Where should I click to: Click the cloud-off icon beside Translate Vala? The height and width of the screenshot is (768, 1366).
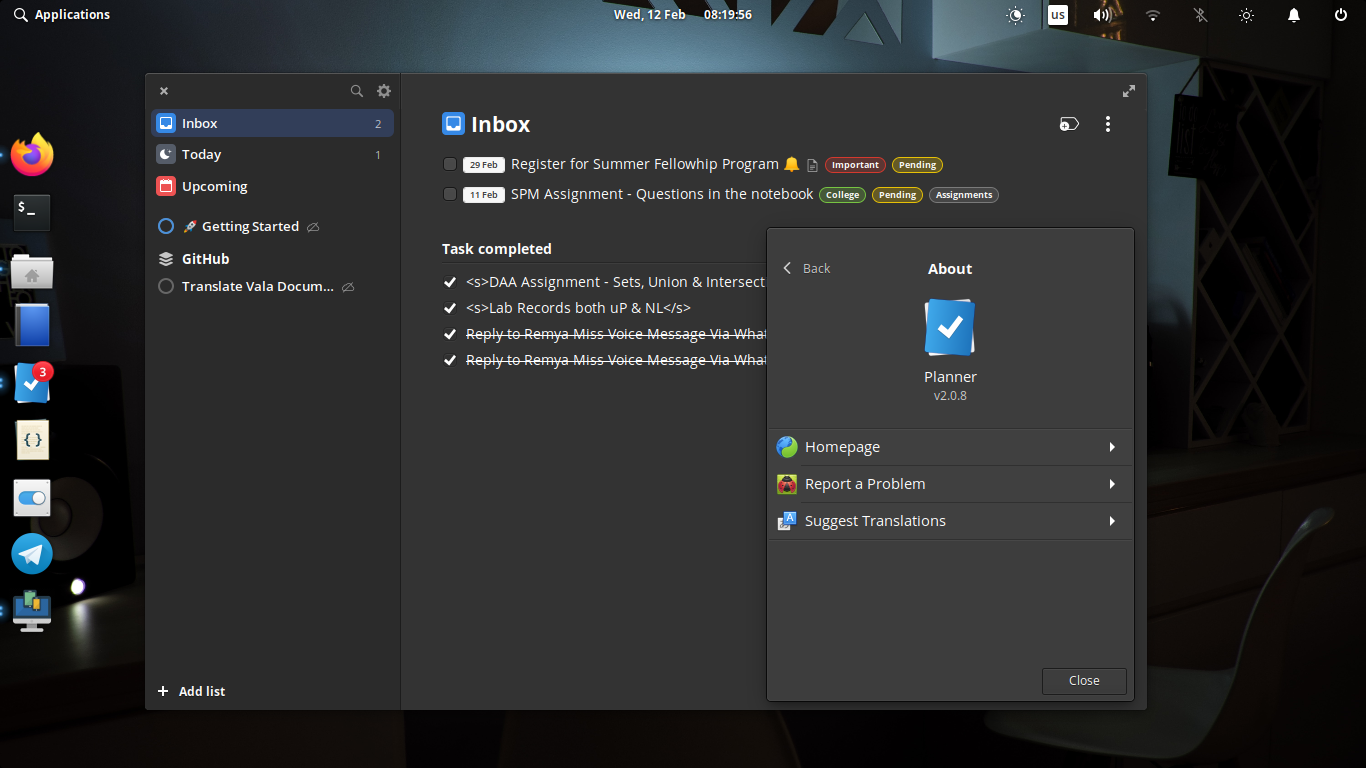[348, 287]
